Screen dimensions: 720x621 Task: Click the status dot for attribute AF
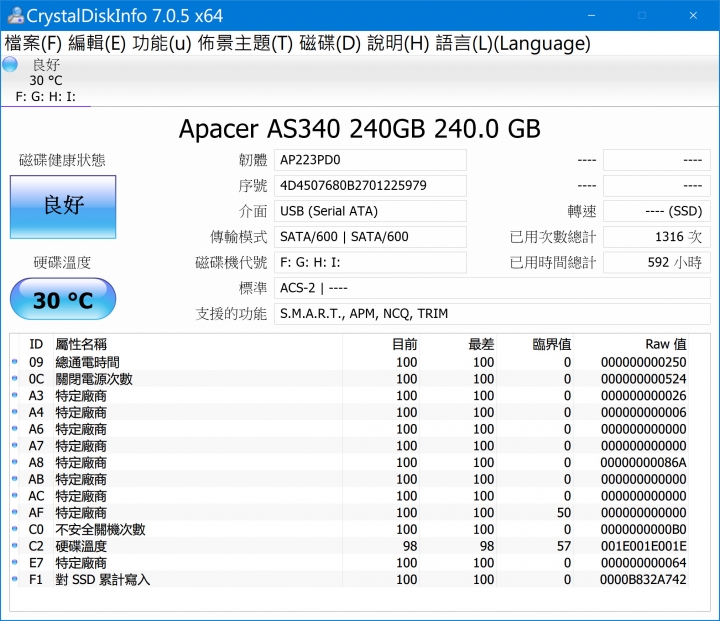point(15,512)
